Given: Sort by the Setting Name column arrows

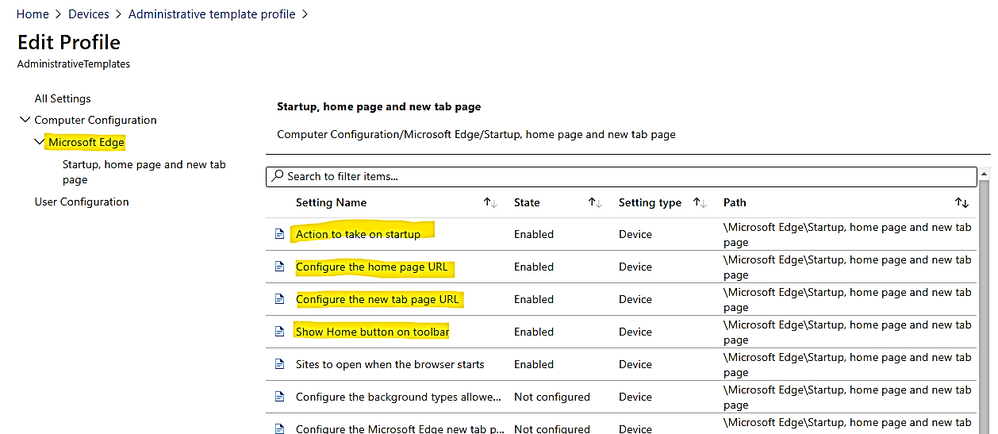Looking at the screenshot, I should (x=490, y=203).
